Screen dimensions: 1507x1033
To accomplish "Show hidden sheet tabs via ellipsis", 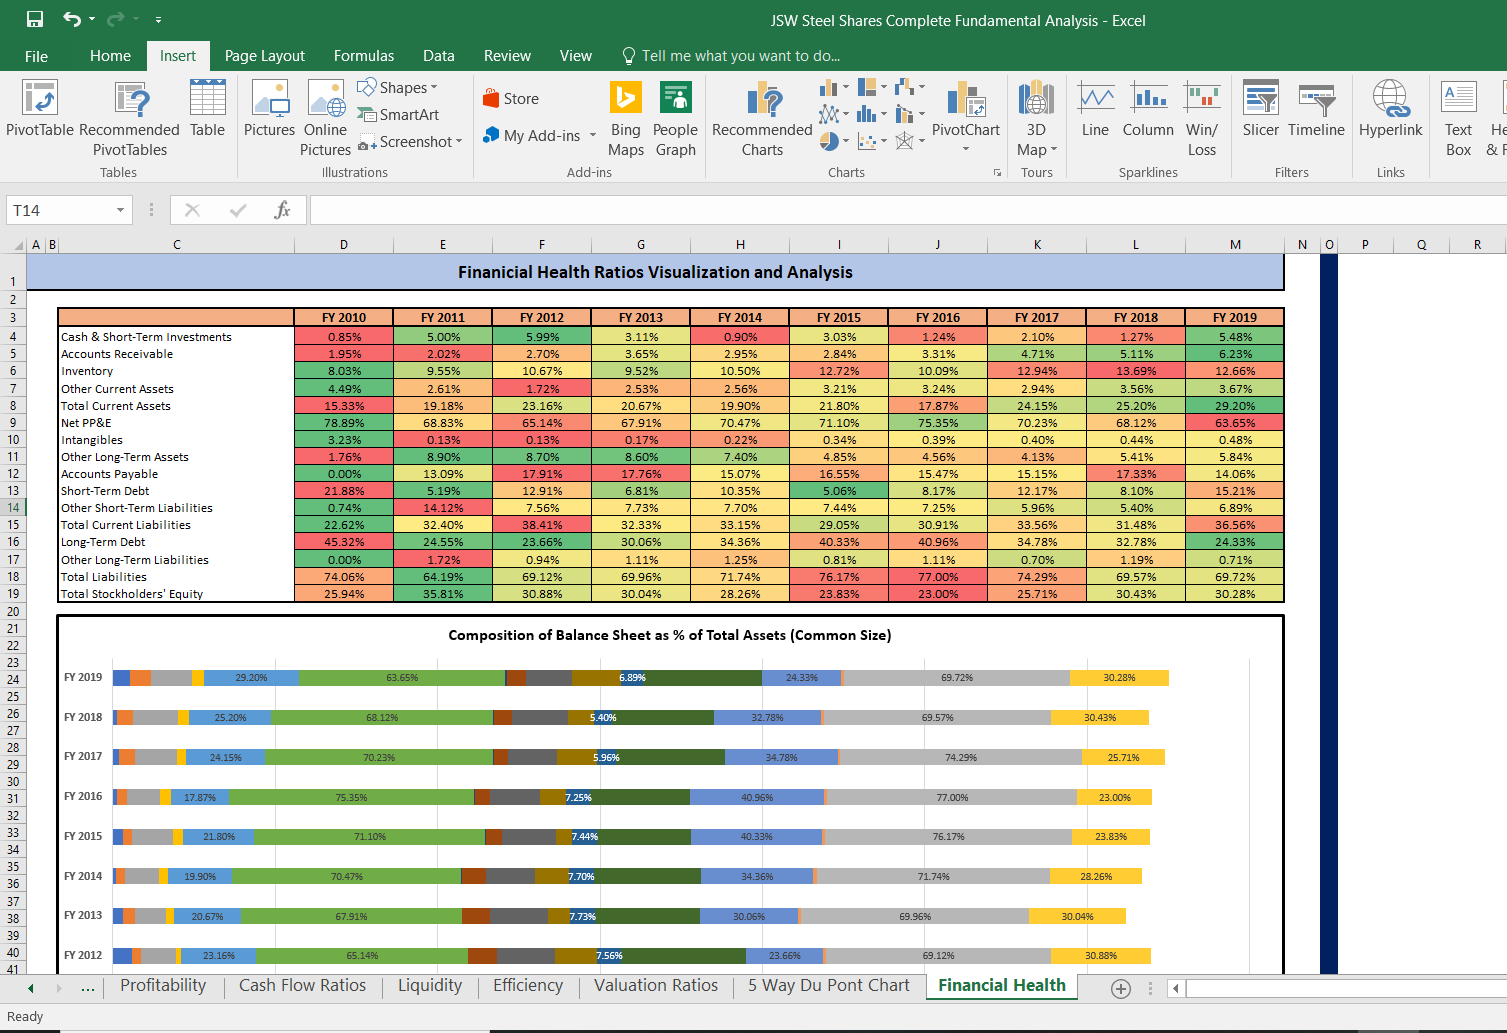I will (x=88, y=988).
